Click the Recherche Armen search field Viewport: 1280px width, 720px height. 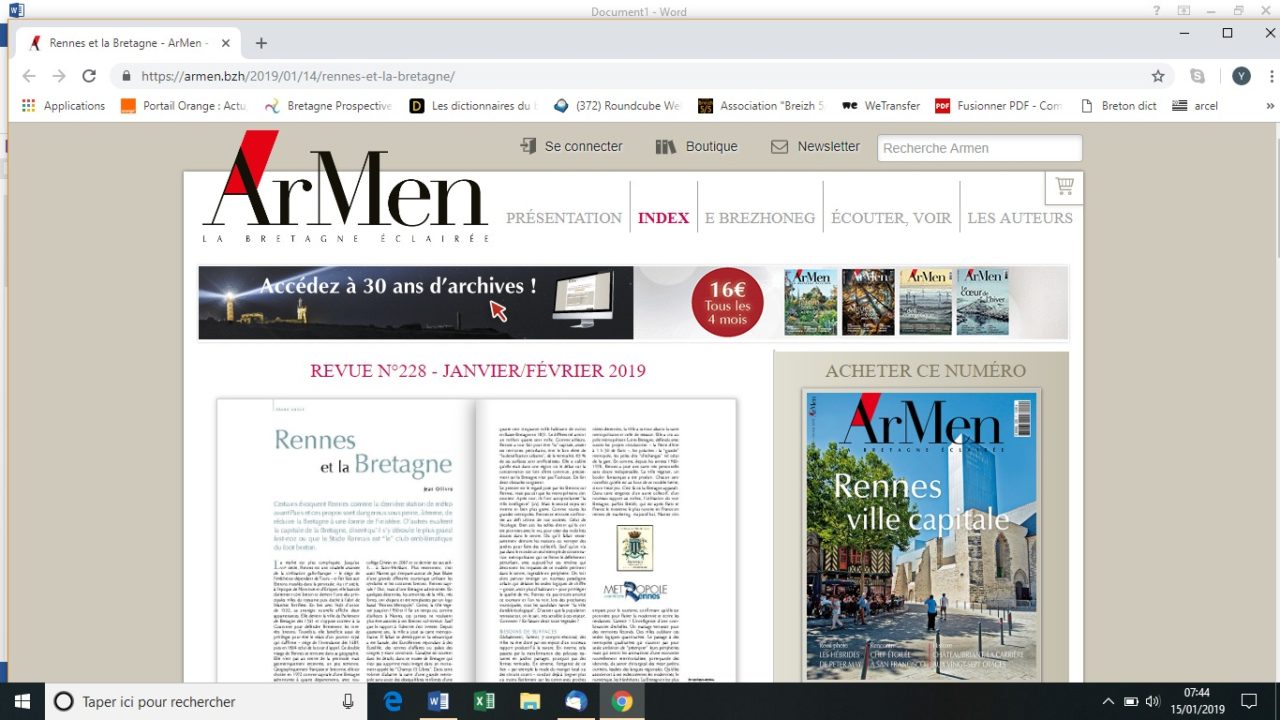(x=979, y=148)
